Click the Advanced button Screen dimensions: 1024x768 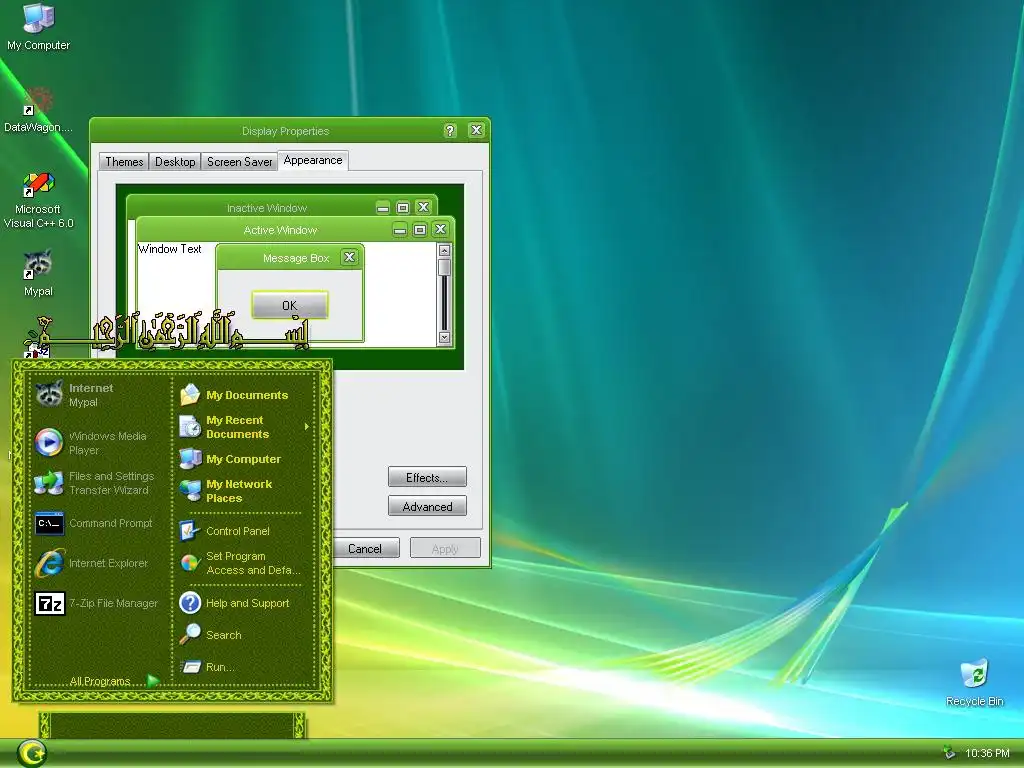[427, 506]
